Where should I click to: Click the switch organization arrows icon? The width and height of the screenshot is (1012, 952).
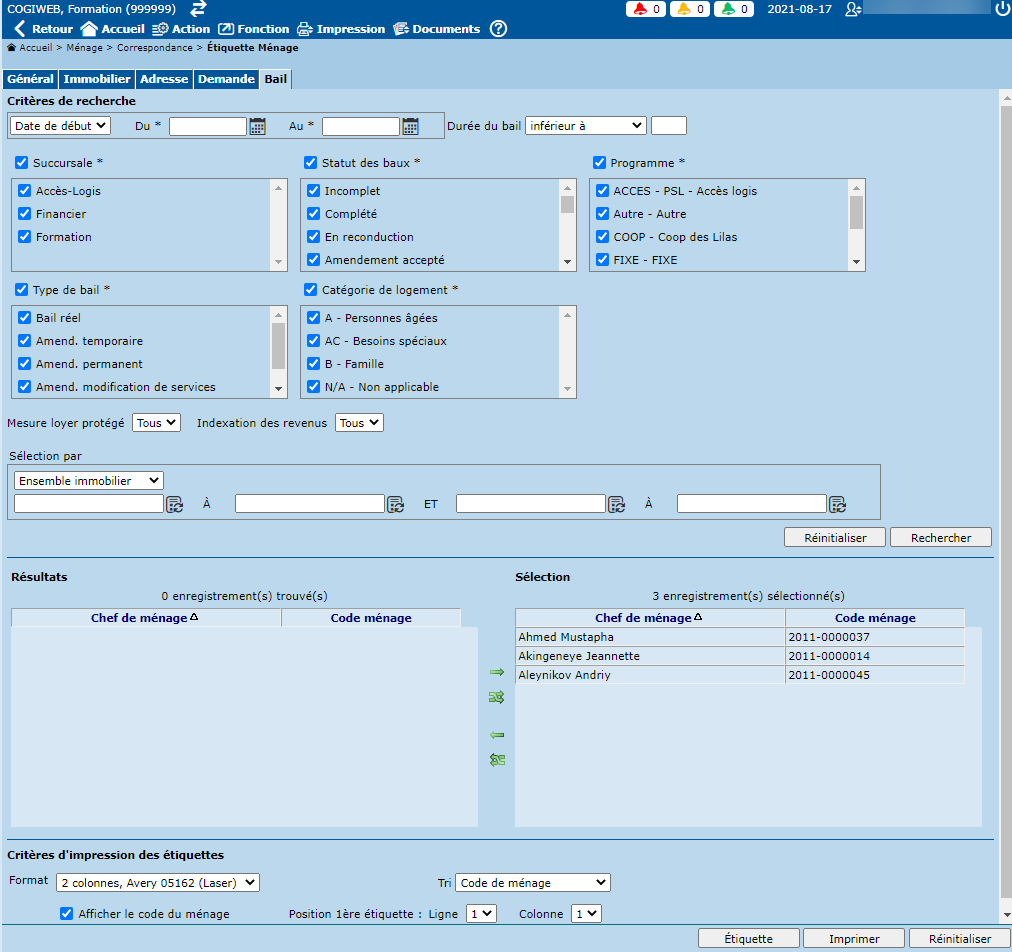click(x=199, y=9)
